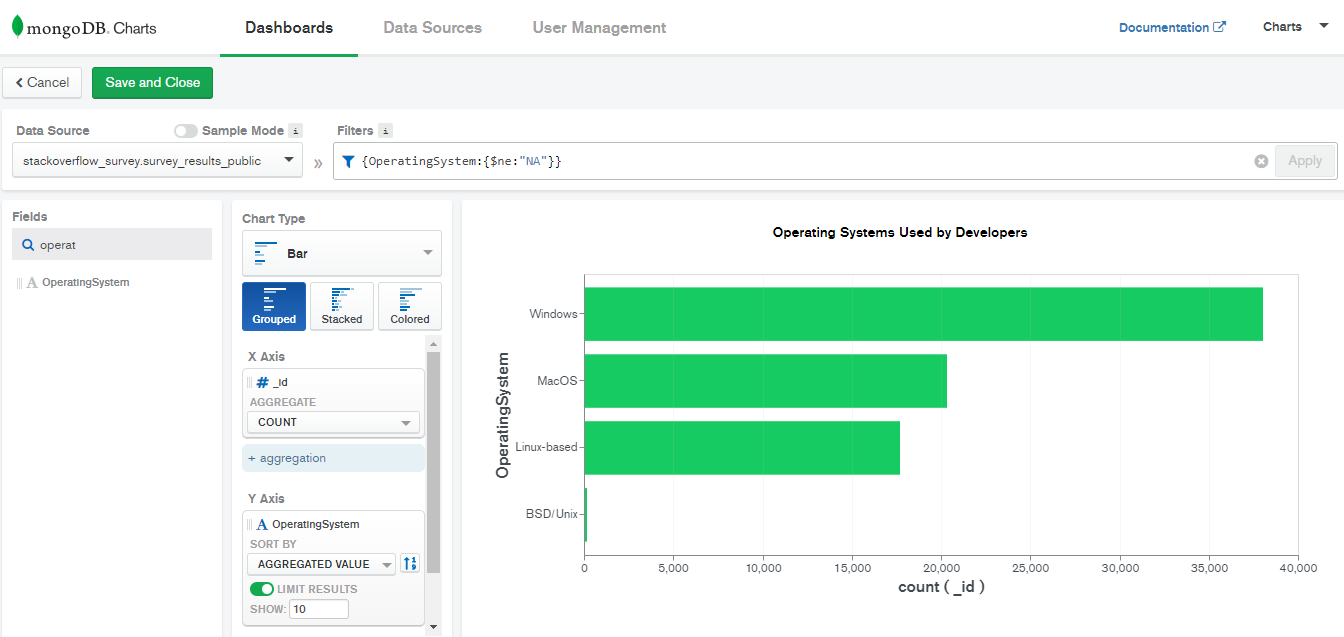Viewport: 1344px width, 637px height.
Task: Click the Windows bar in the chart
Action: pos(923,314)
